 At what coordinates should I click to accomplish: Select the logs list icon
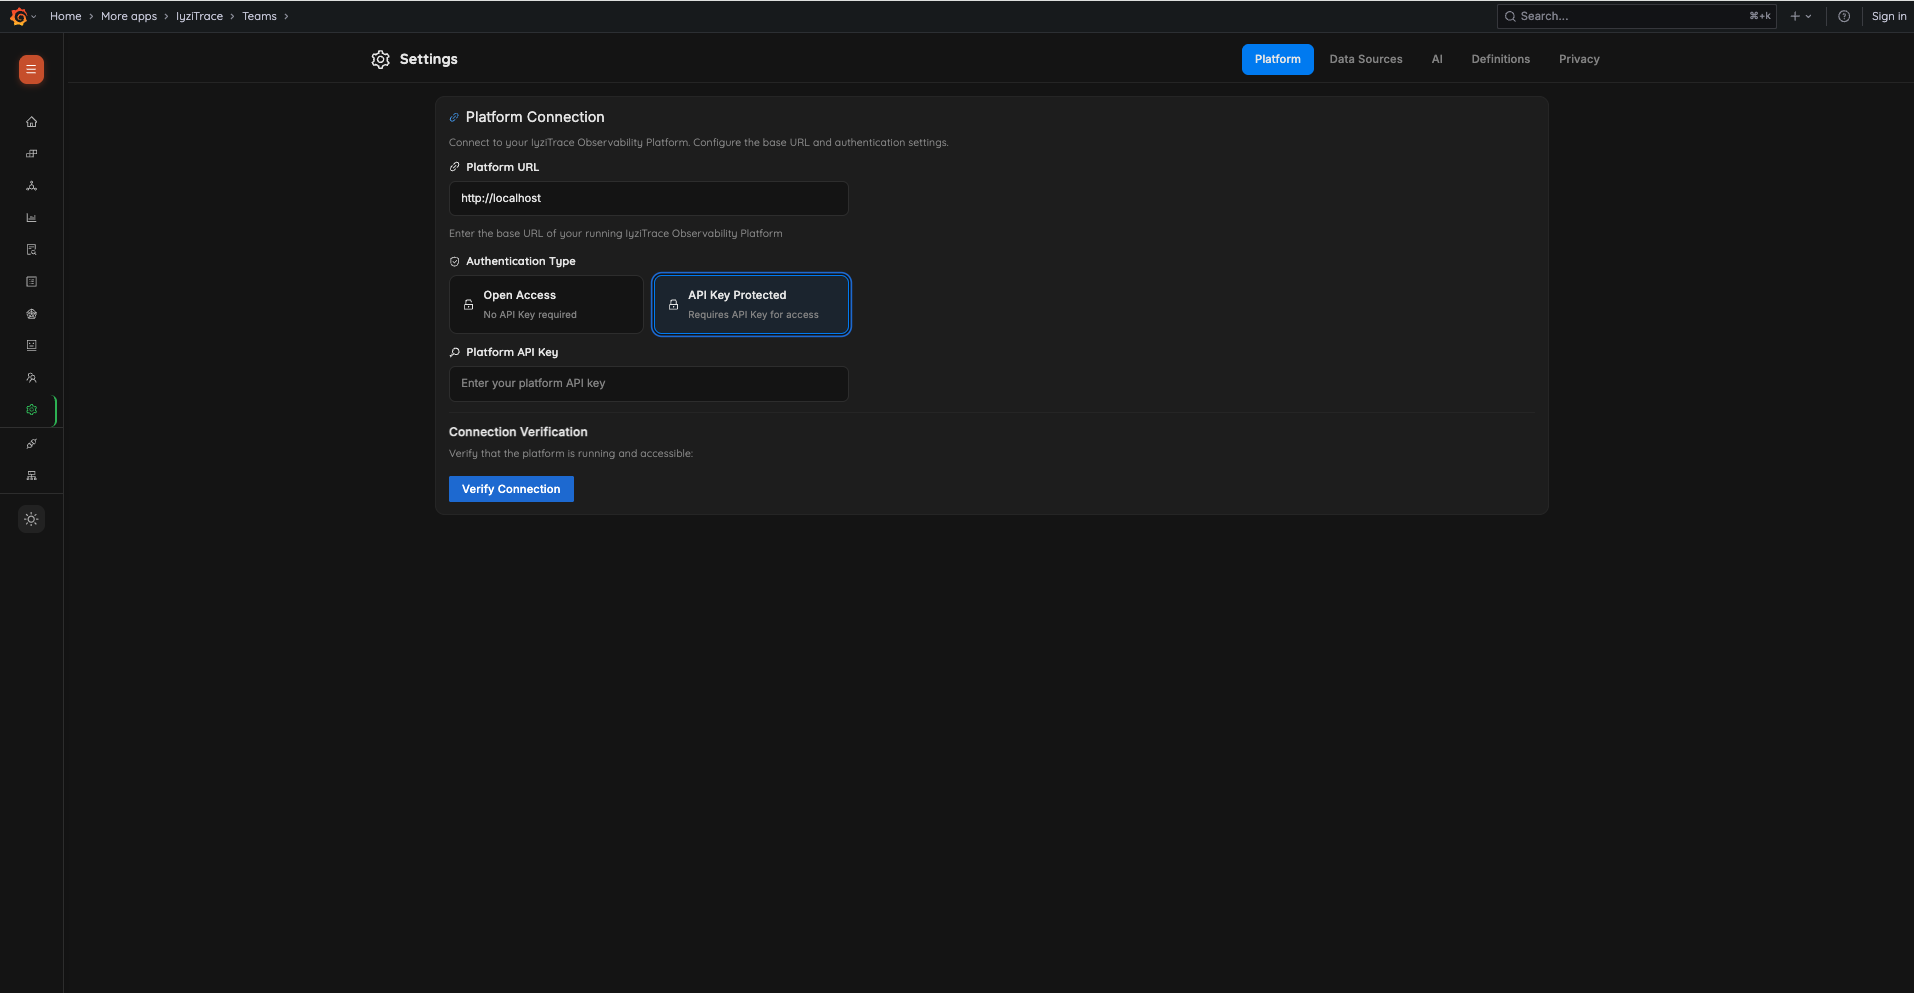(31, 281)
